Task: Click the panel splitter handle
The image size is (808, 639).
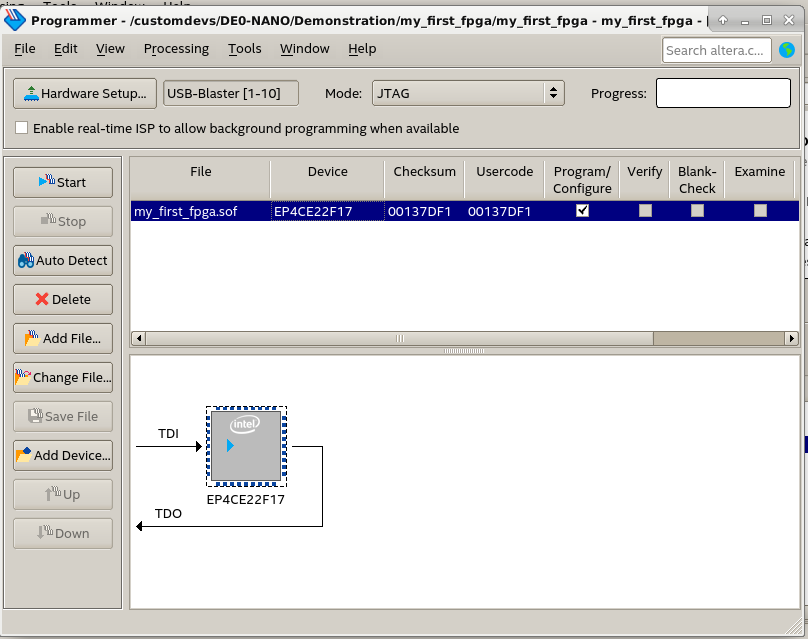Action: tap(464, 351)
